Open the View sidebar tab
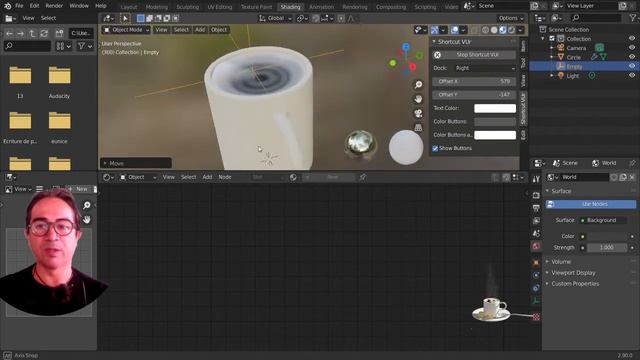640x360 pixels. 523,82
